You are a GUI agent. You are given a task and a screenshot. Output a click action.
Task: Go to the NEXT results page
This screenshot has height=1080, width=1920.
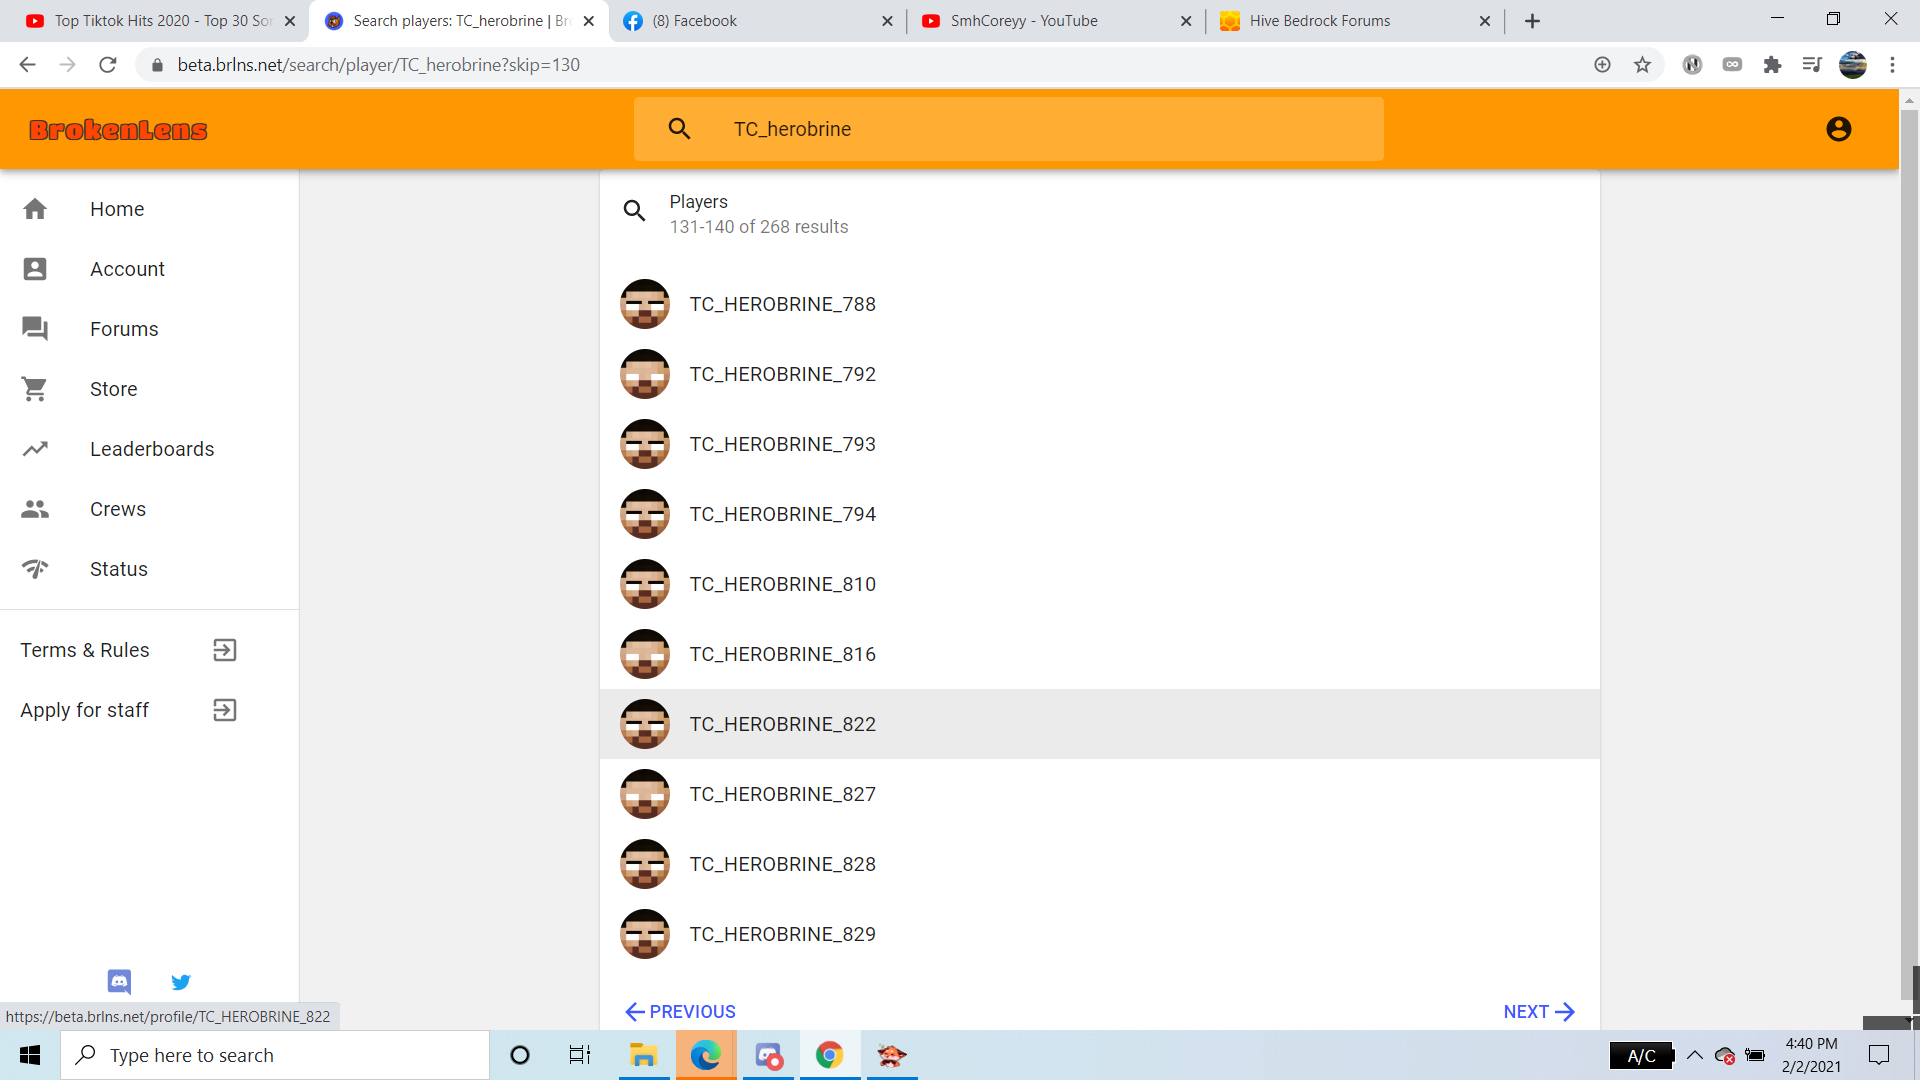(x=1539, y=1012)
